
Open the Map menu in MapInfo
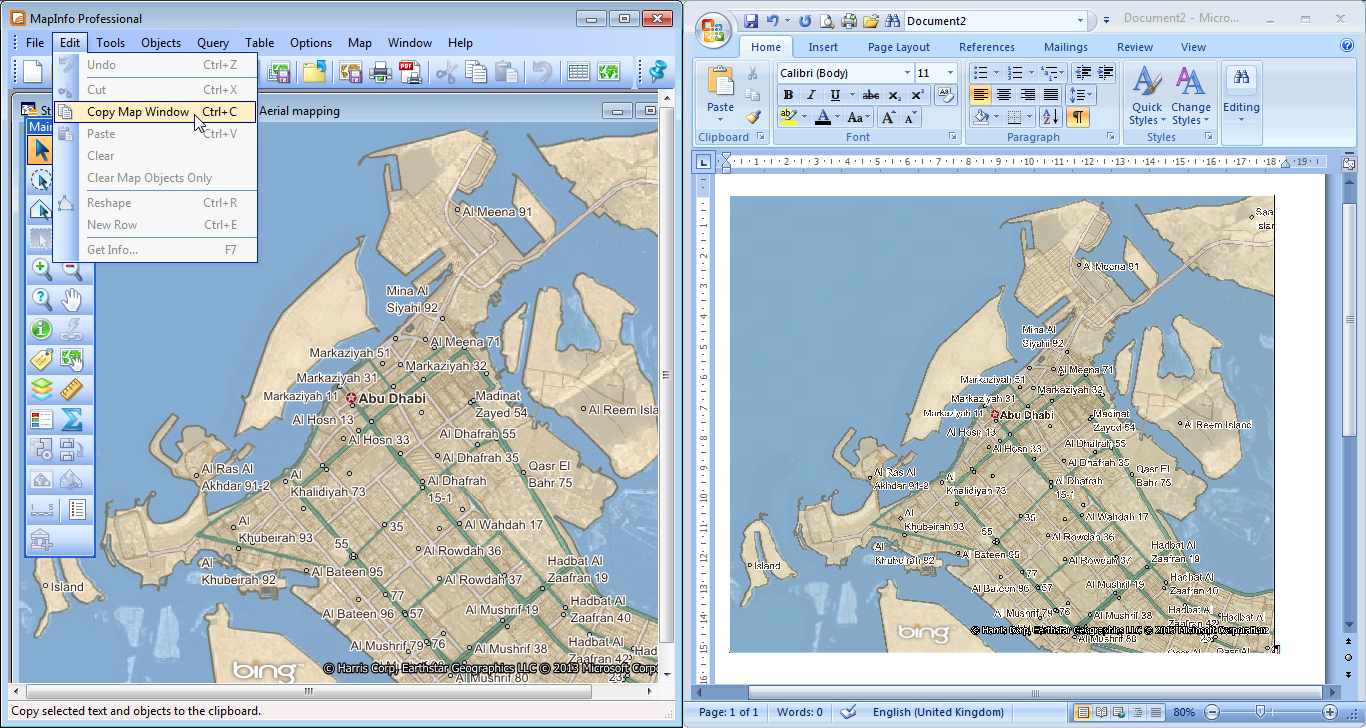[x=360, y=43]
